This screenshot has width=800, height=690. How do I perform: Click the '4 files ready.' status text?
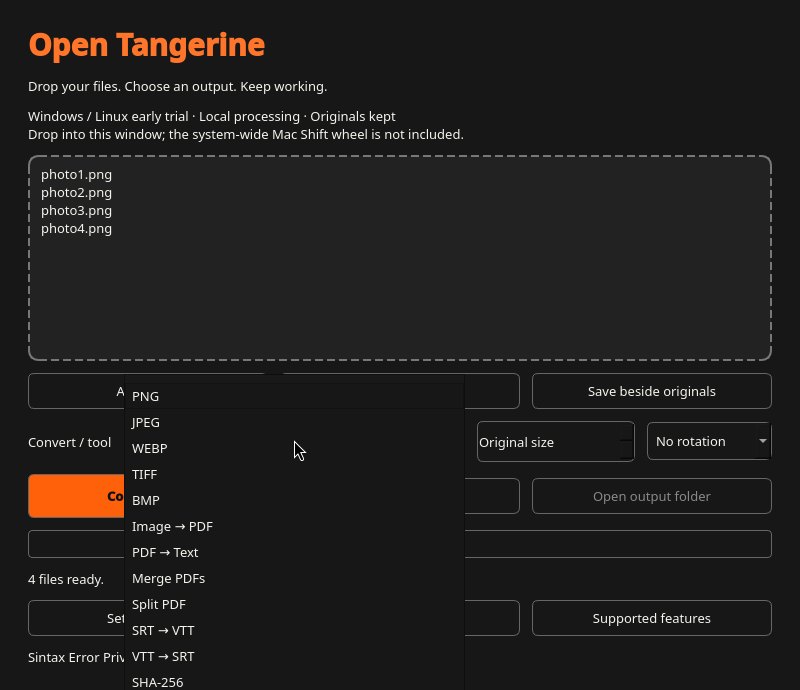coord(66,579)
